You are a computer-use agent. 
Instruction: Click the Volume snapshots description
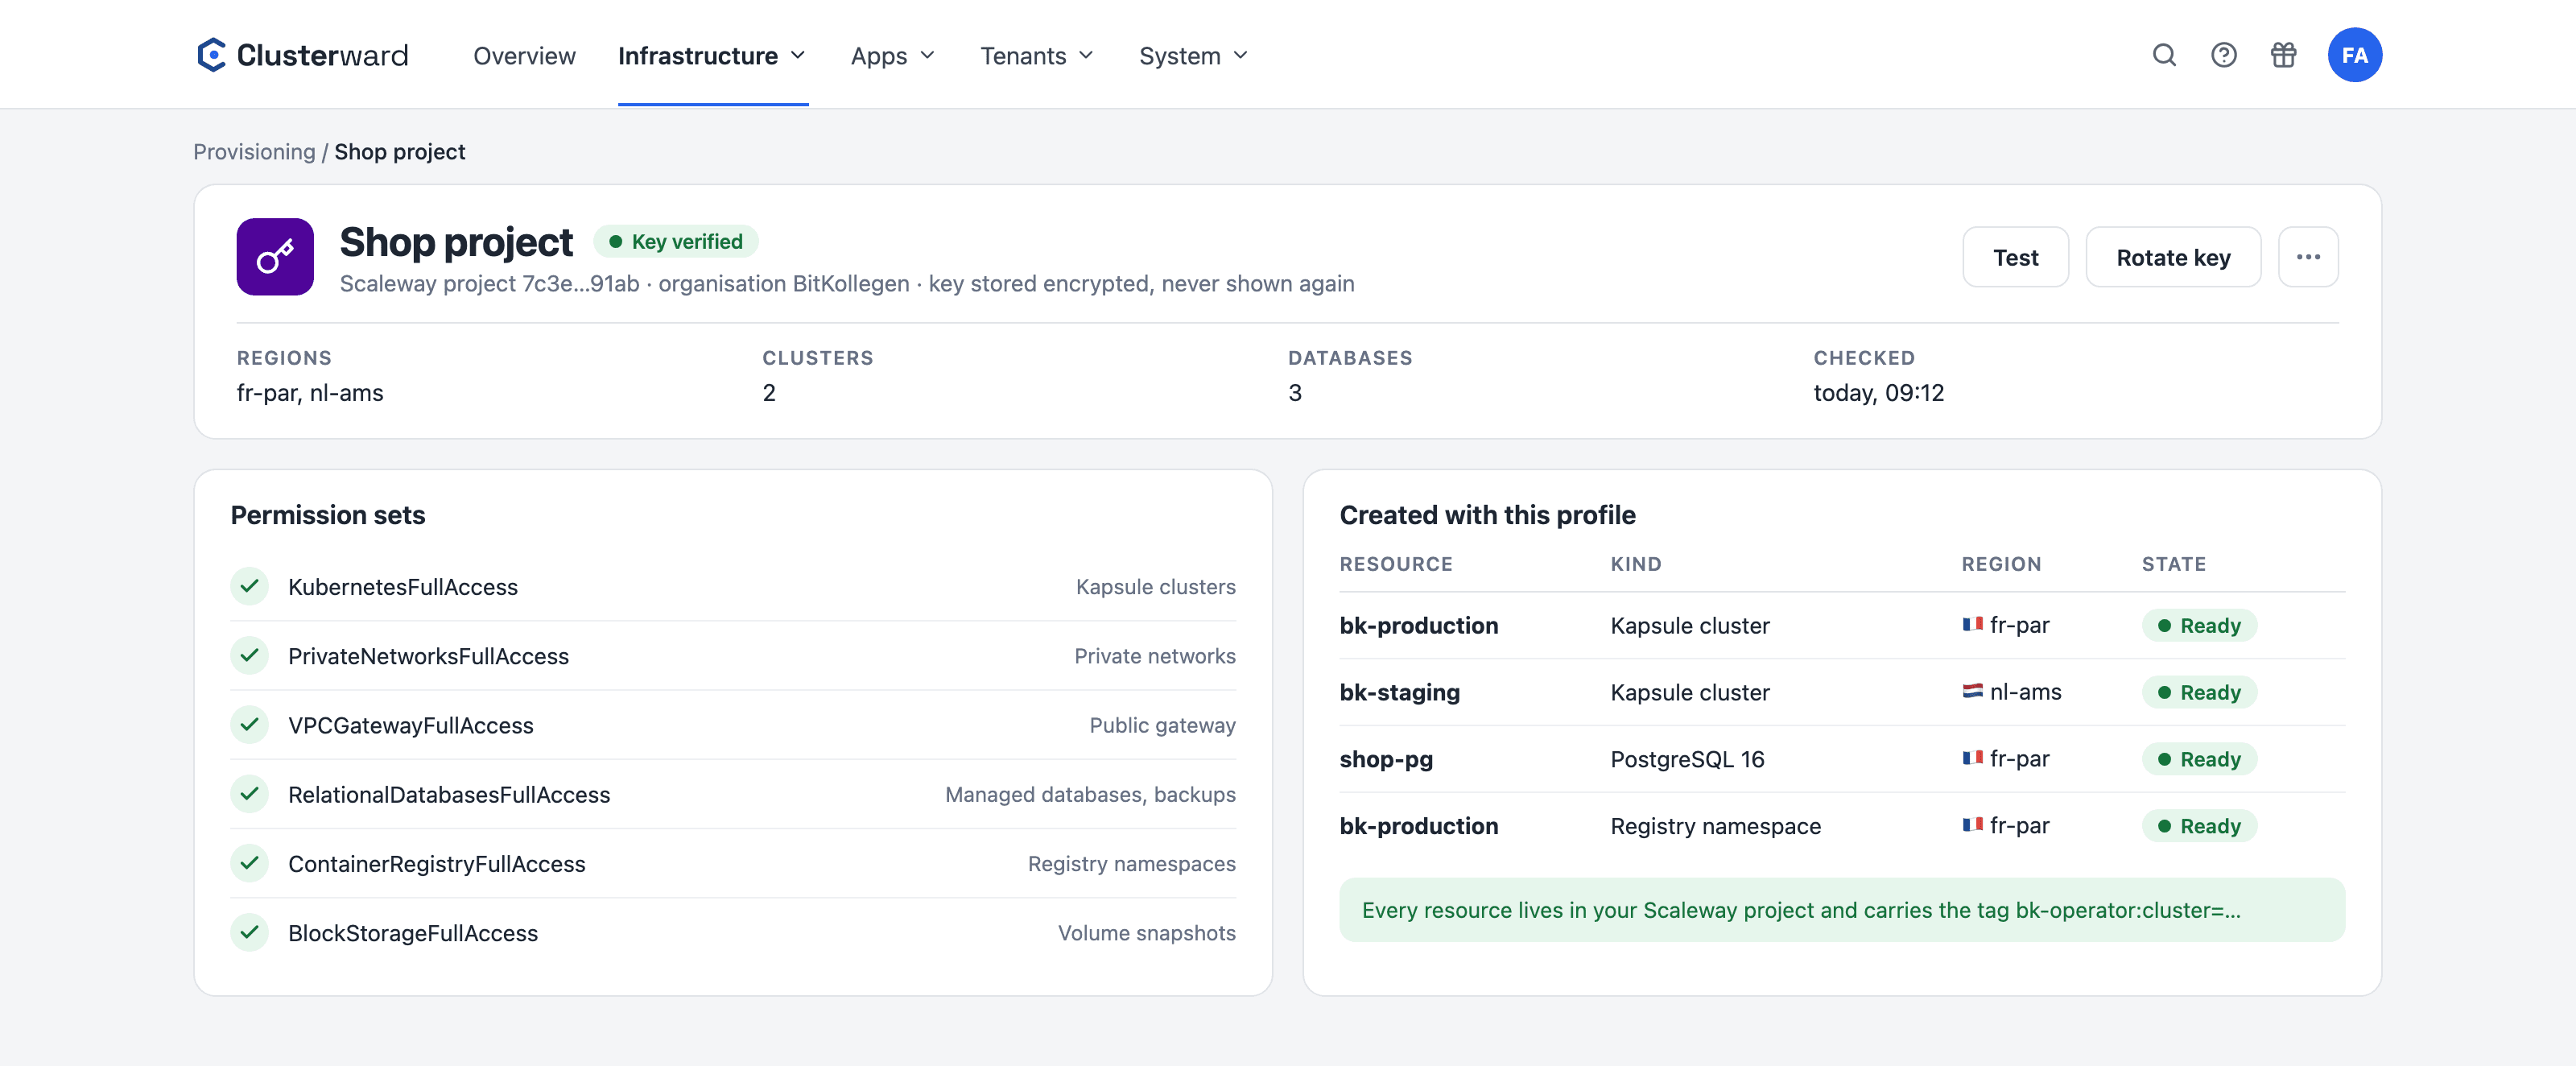pos(1147,933)
